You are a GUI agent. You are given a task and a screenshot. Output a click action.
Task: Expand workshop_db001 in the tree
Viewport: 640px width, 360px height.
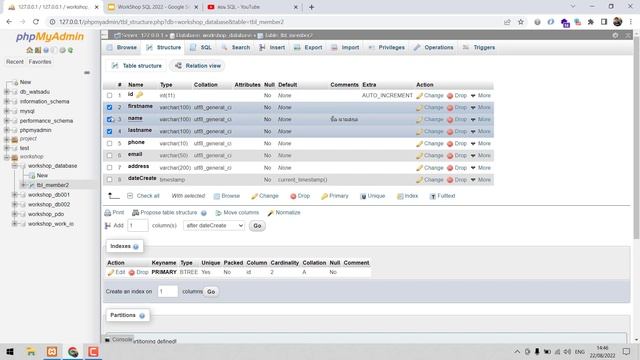[15, 195]
